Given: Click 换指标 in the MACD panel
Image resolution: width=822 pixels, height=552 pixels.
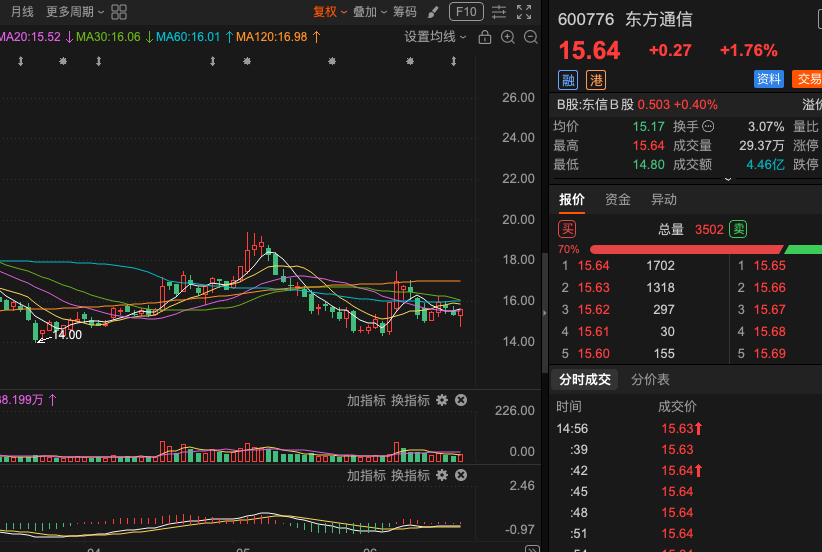Looking at the screenshot, I should pos(410,475).
